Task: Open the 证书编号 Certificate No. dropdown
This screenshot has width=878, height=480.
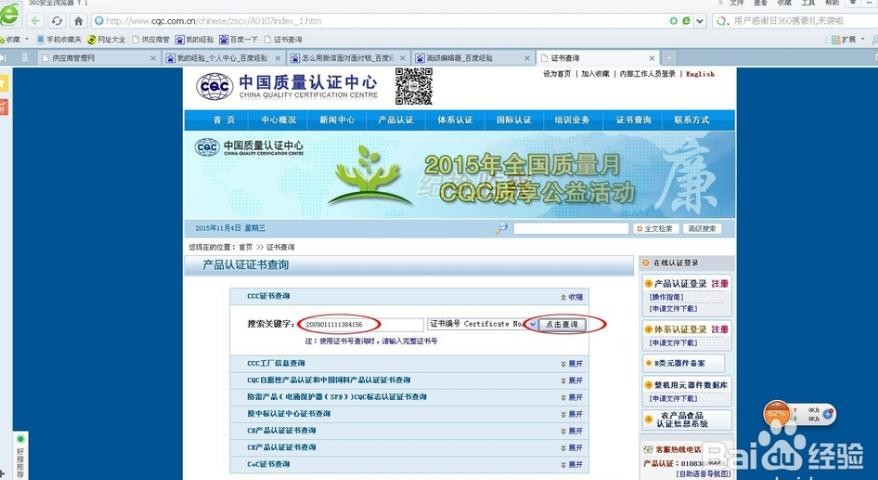Action: [x=532, y=324]
